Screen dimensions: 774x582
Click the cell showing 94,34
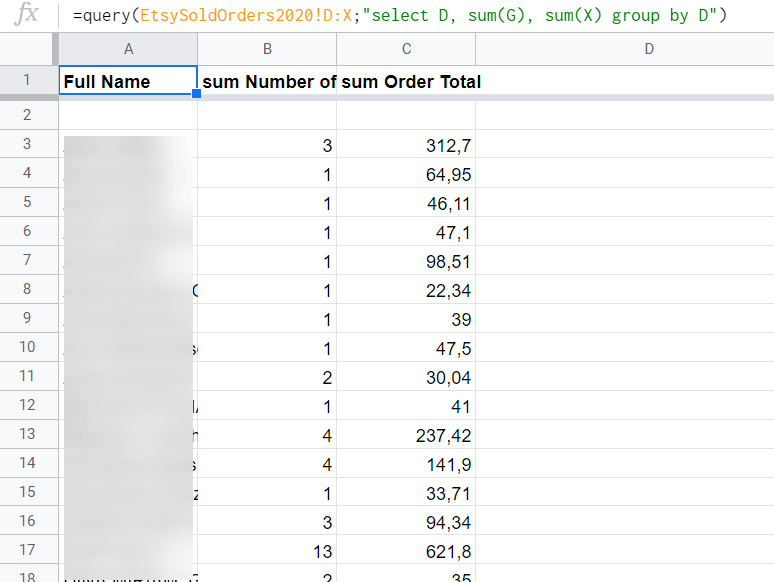(406, 522)
